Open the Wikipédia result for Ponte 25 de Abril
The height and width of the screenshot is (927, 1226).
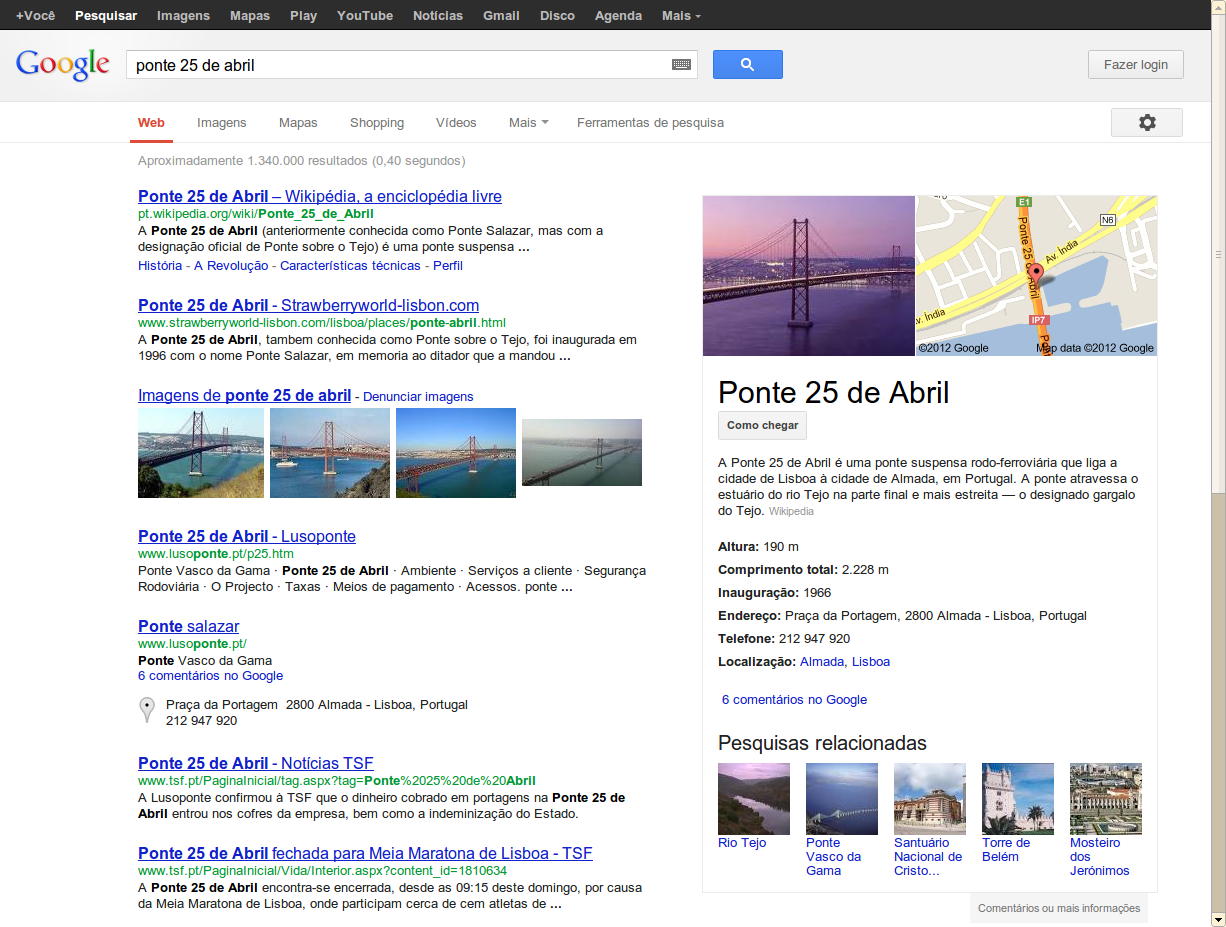click(319, 196)
